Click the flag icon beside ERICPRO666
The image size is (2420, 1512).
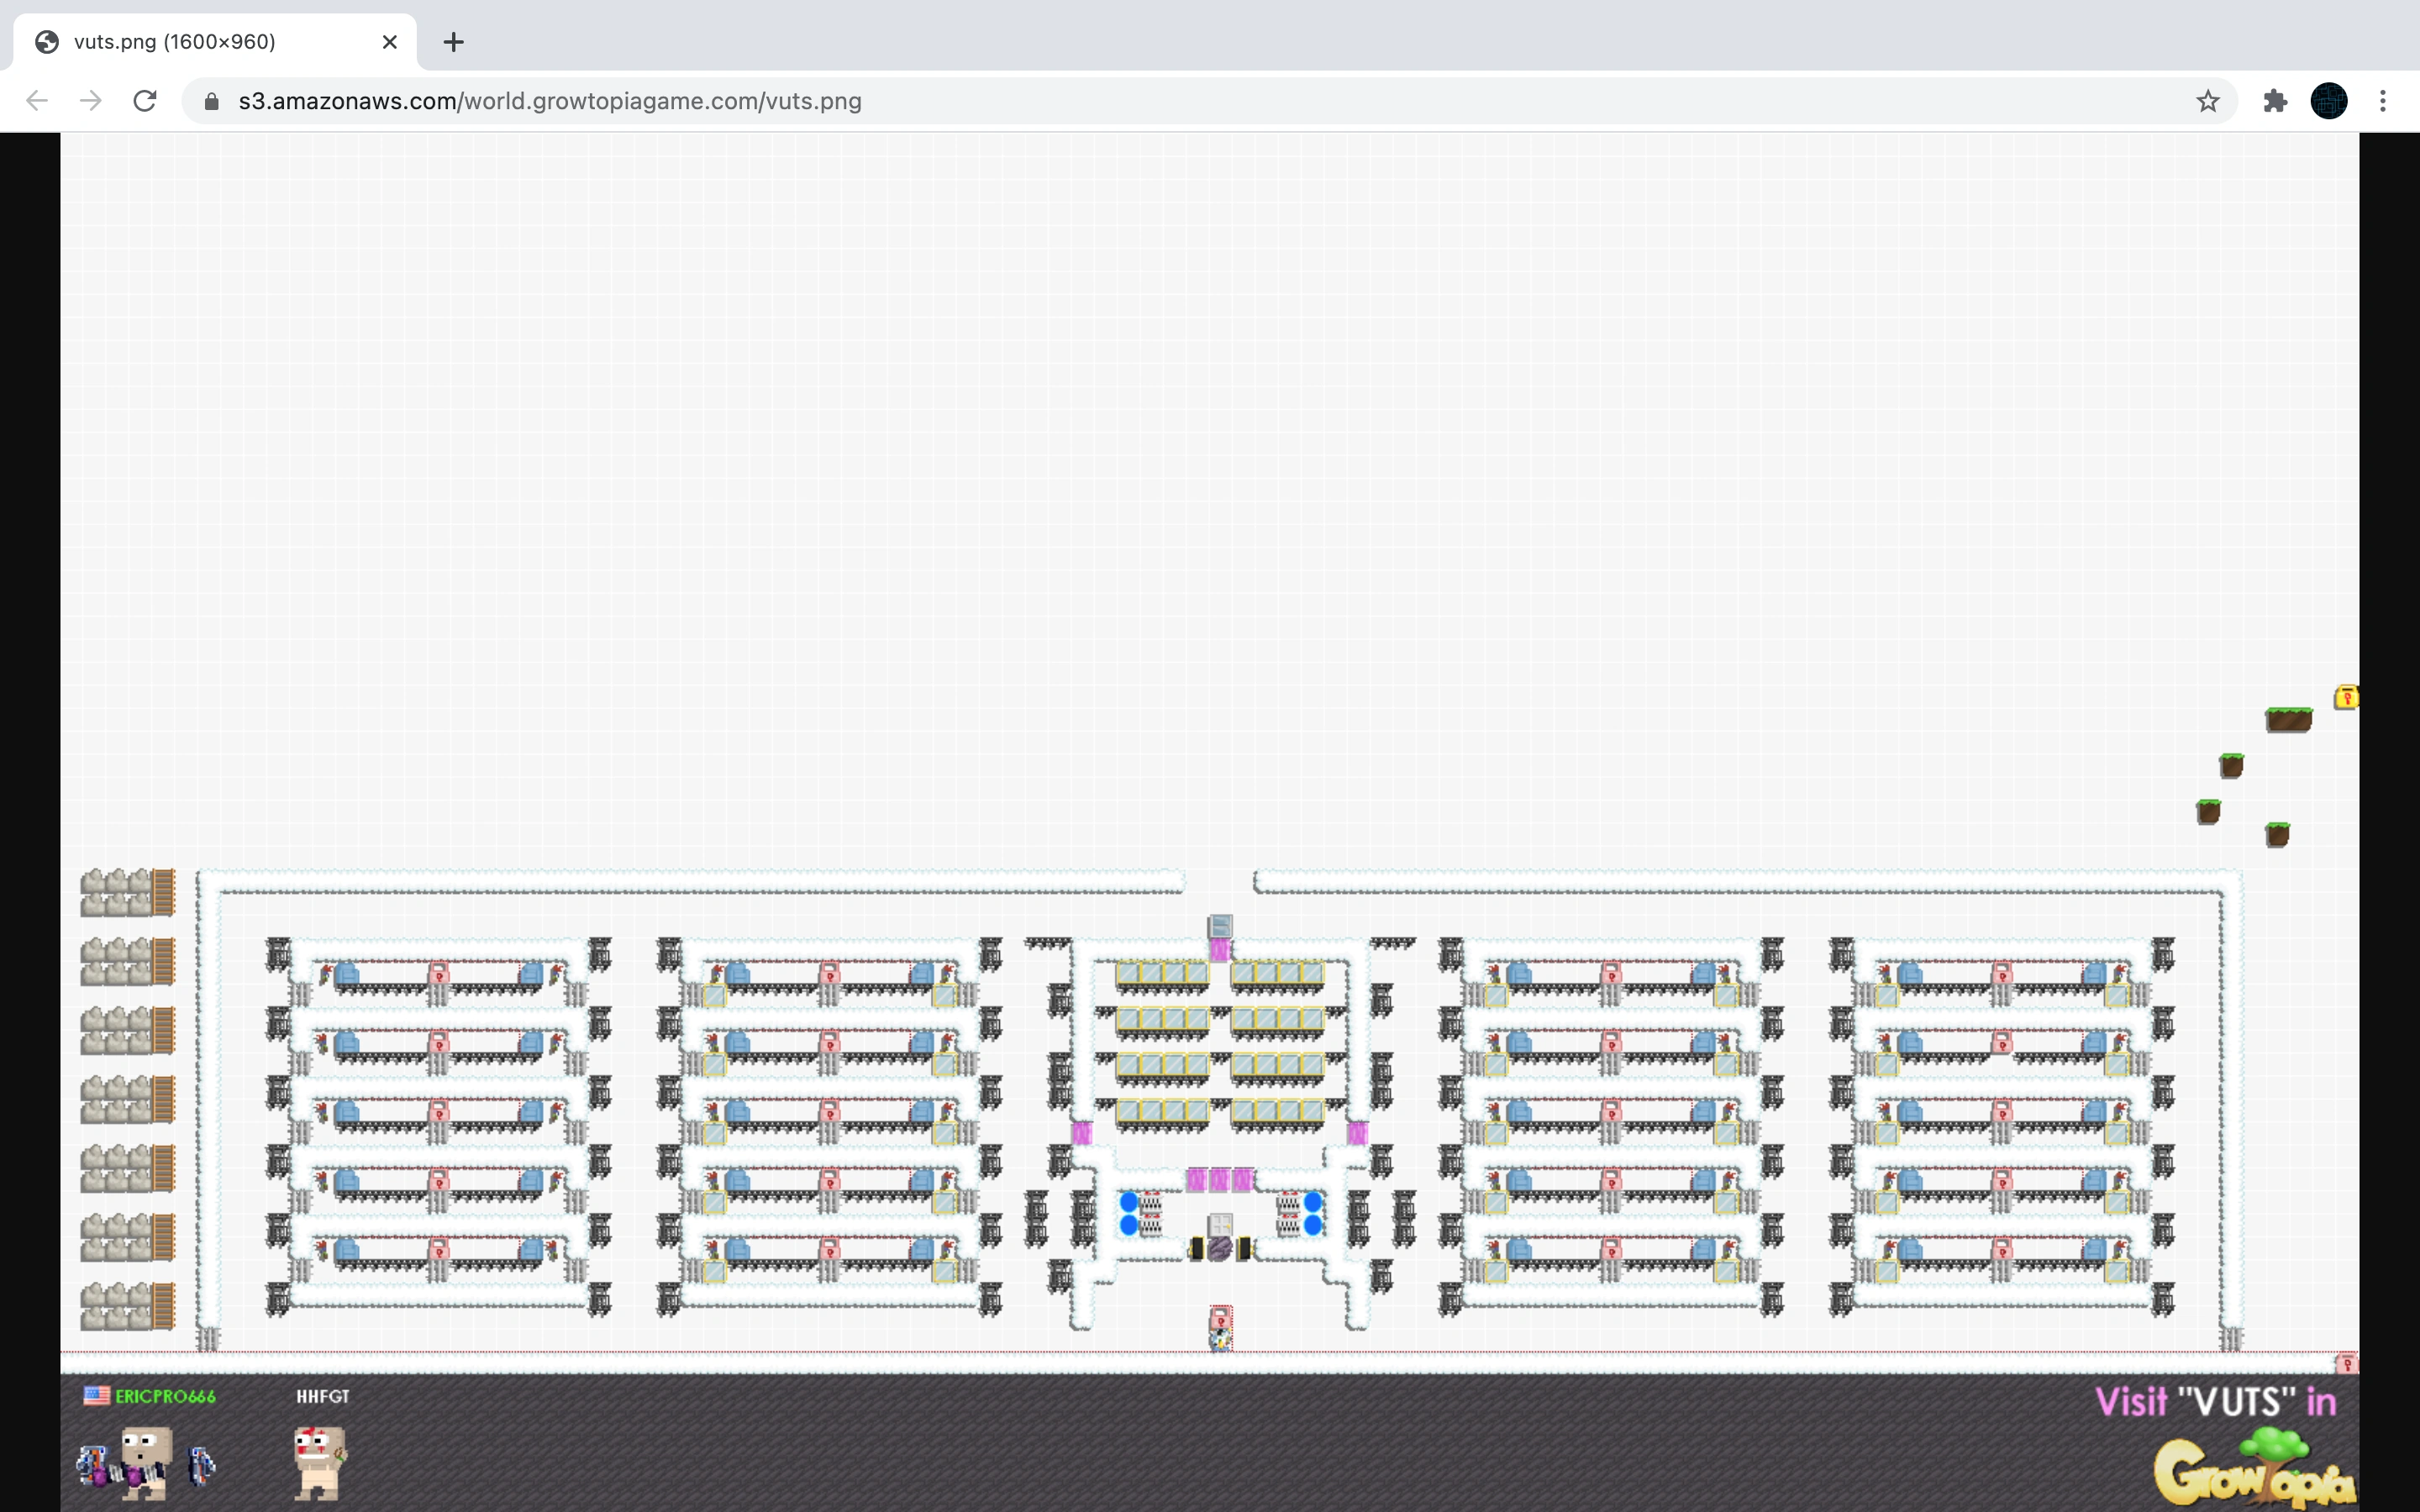97,1395
